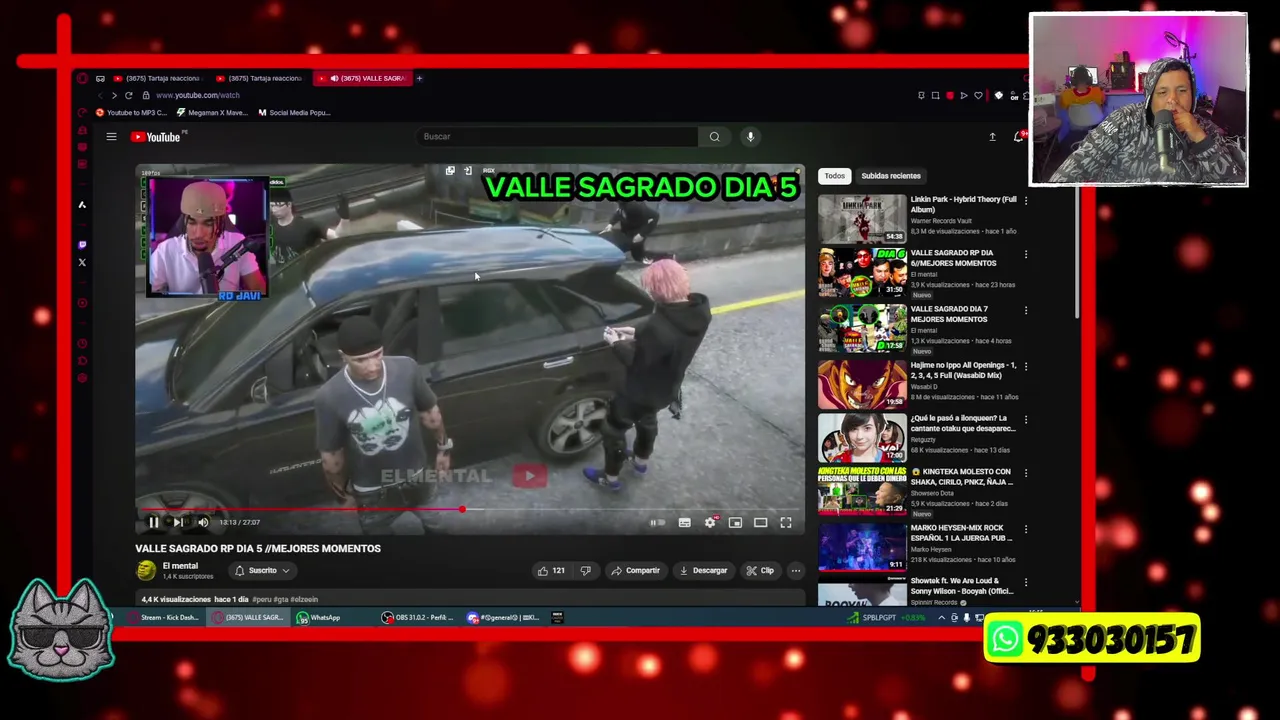Go to YouTube home via the logo

(157, 137)
